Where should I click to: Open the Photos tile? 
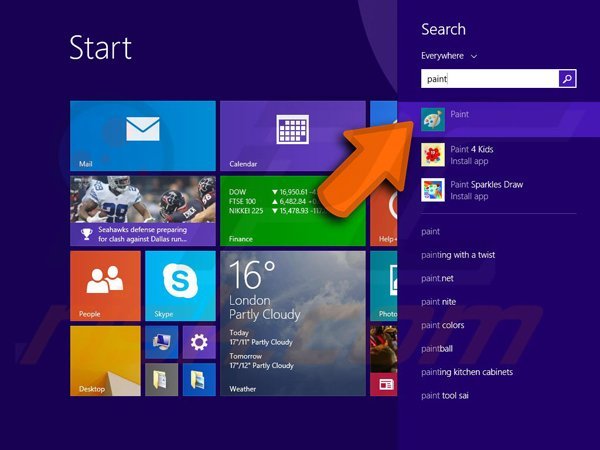coord(384,286)
